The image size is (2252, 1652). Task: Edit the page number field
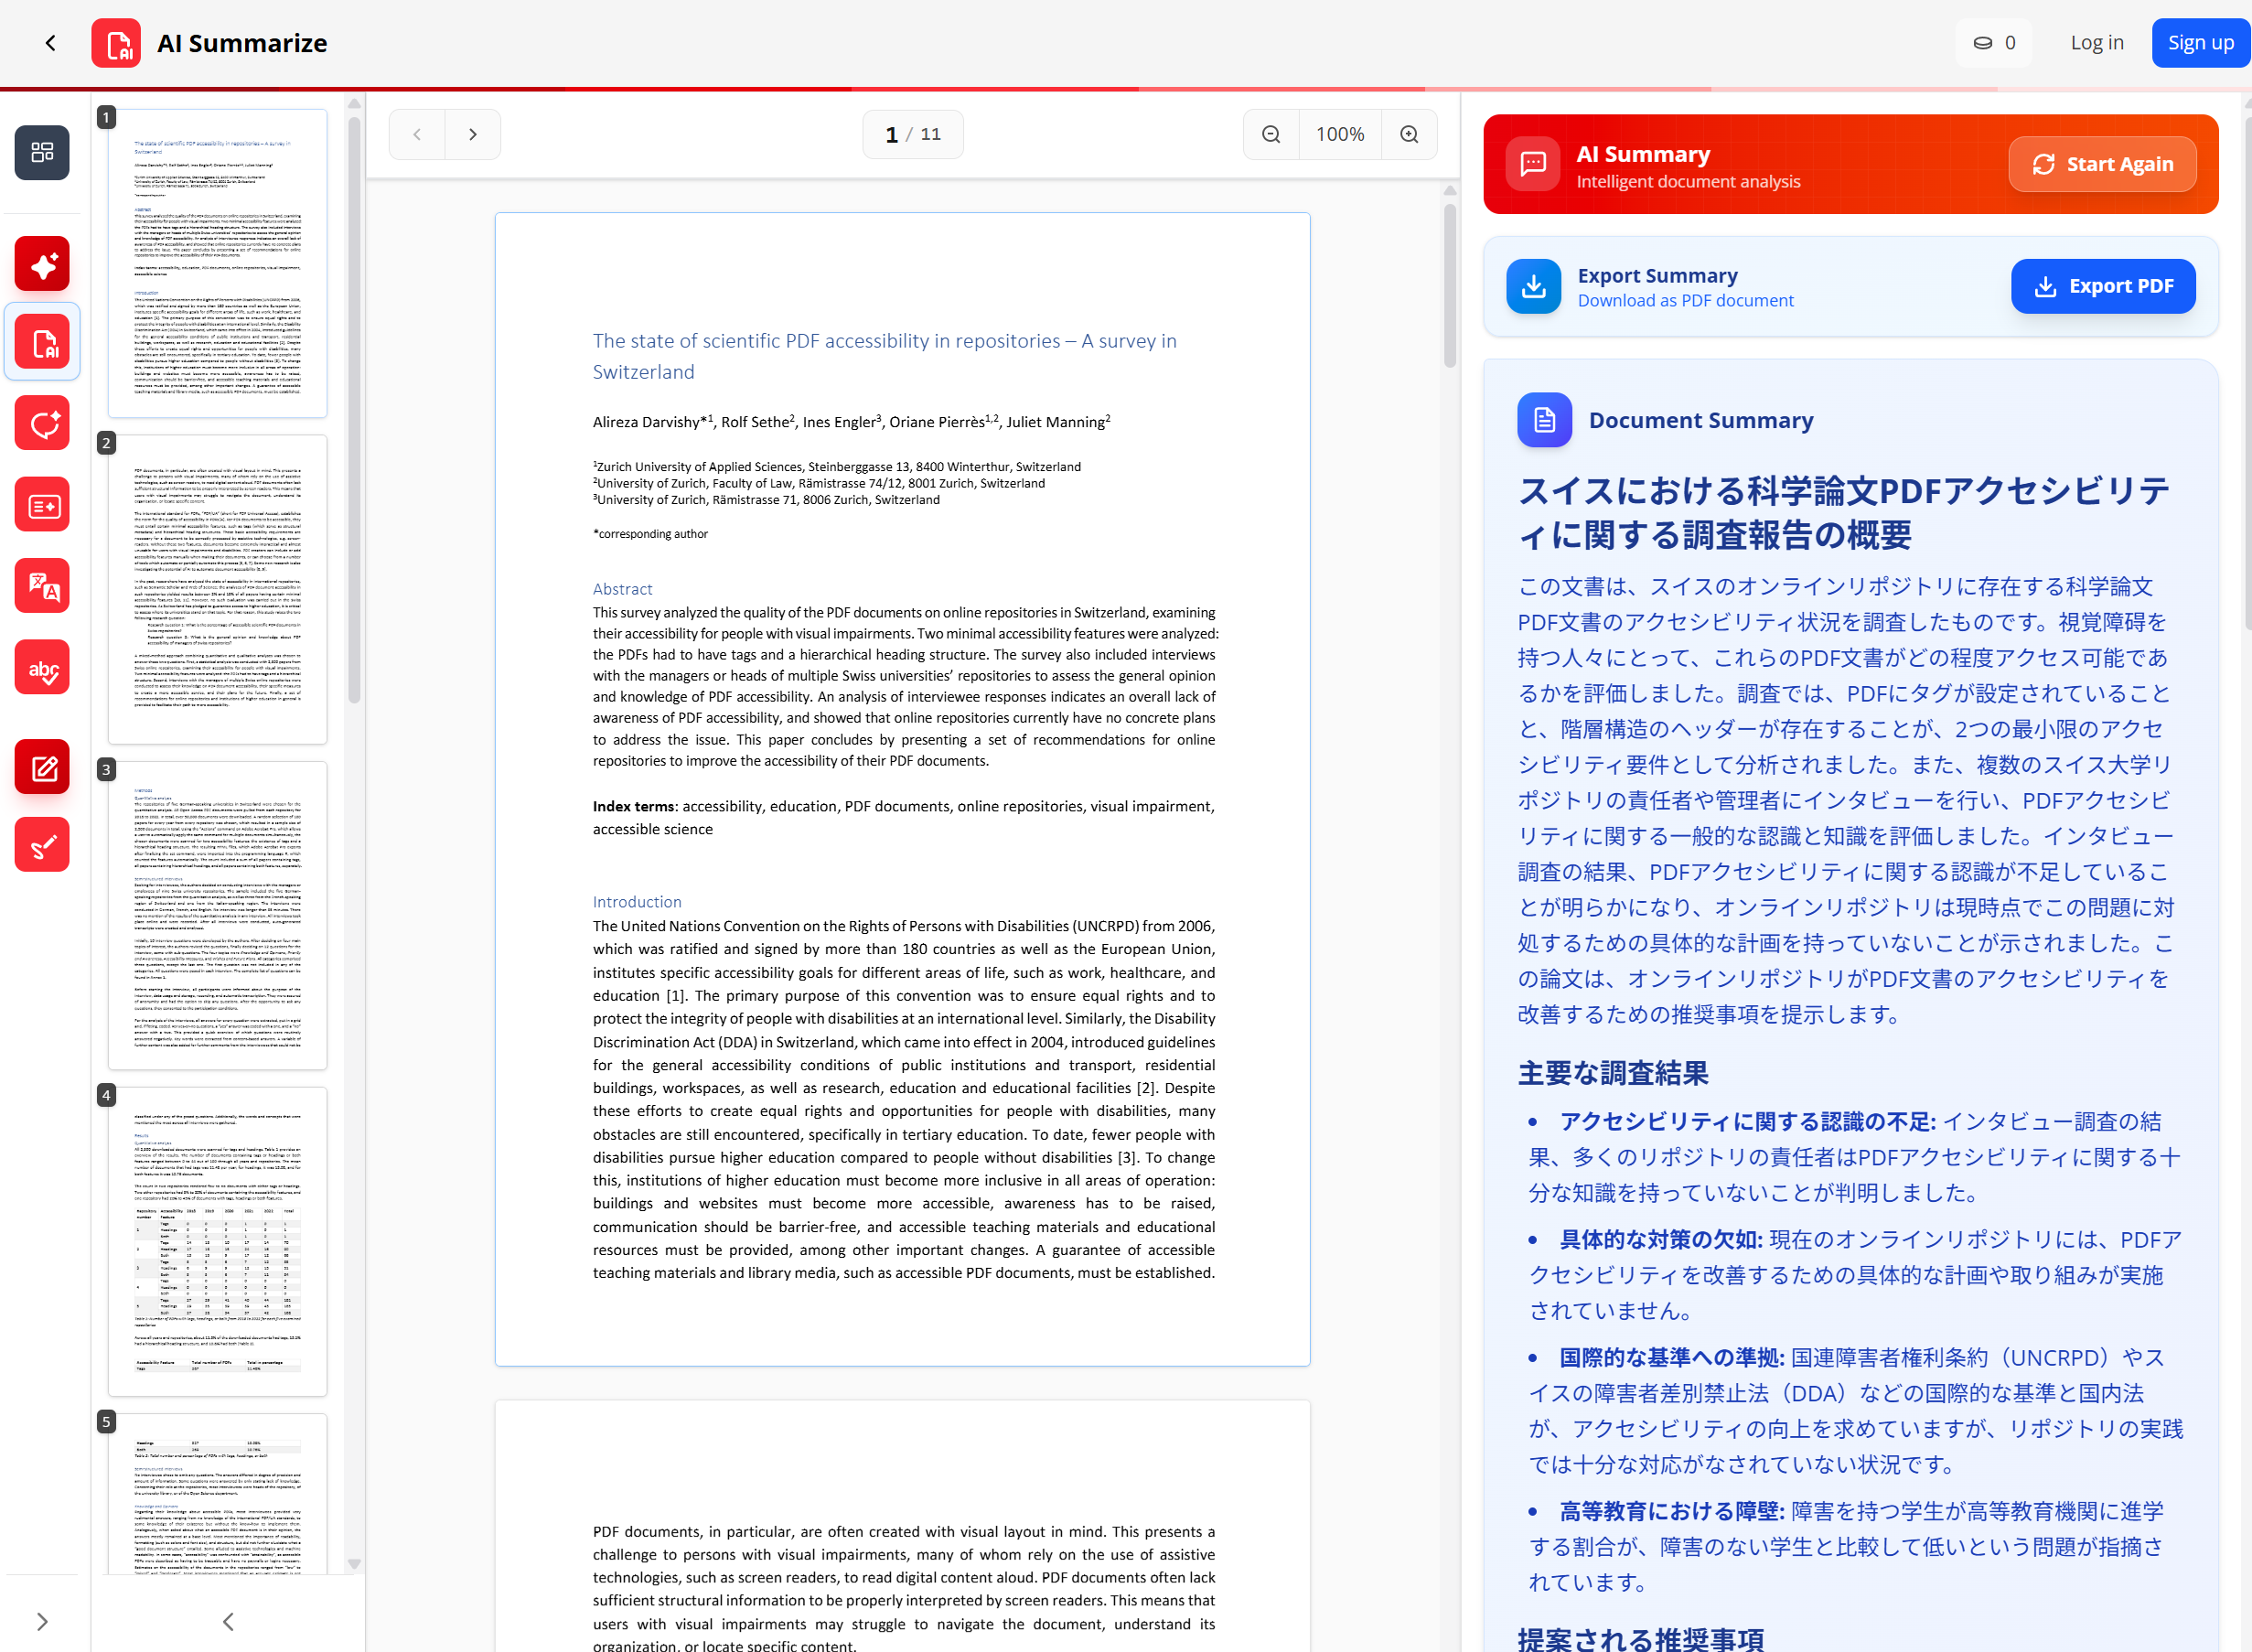[891, 133]
